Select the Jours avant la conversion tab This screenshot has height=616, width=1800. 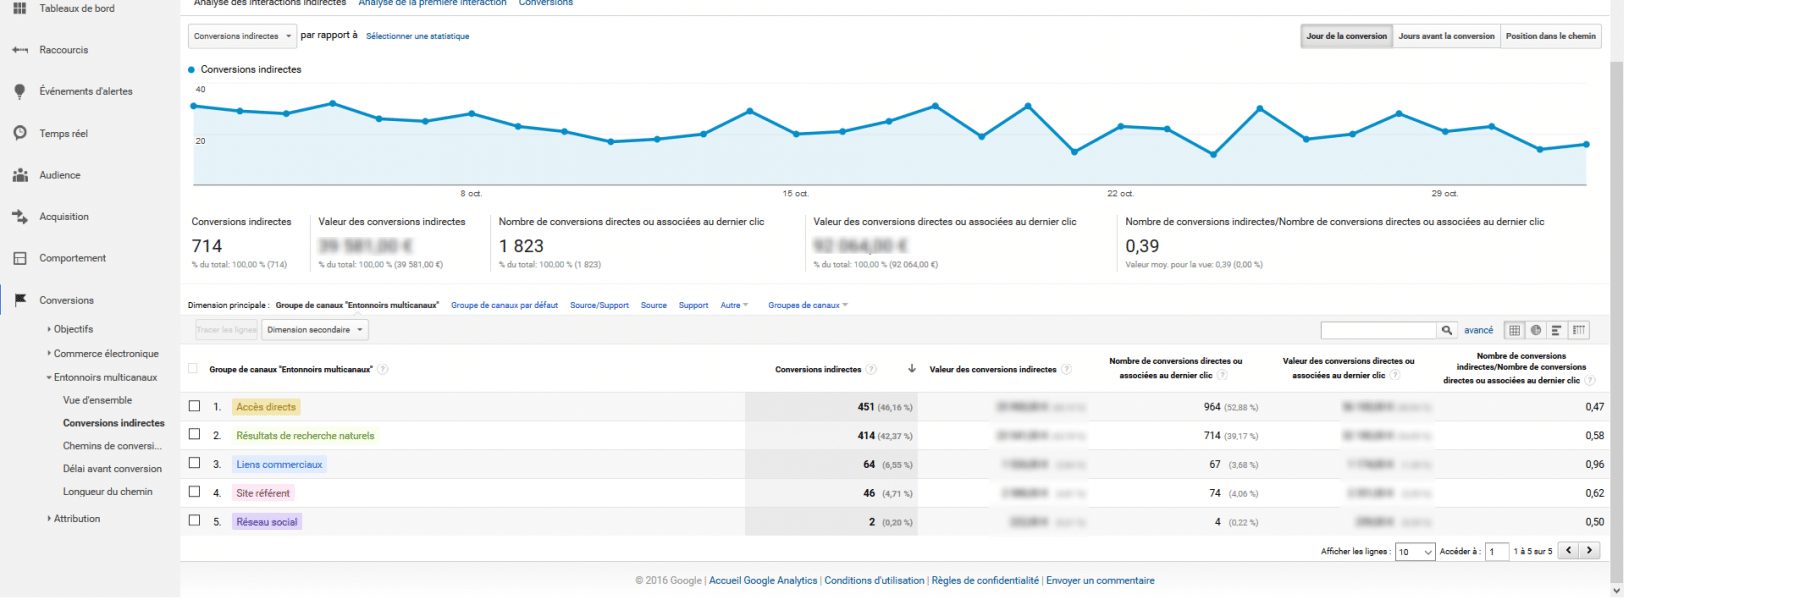(1446, 36)
